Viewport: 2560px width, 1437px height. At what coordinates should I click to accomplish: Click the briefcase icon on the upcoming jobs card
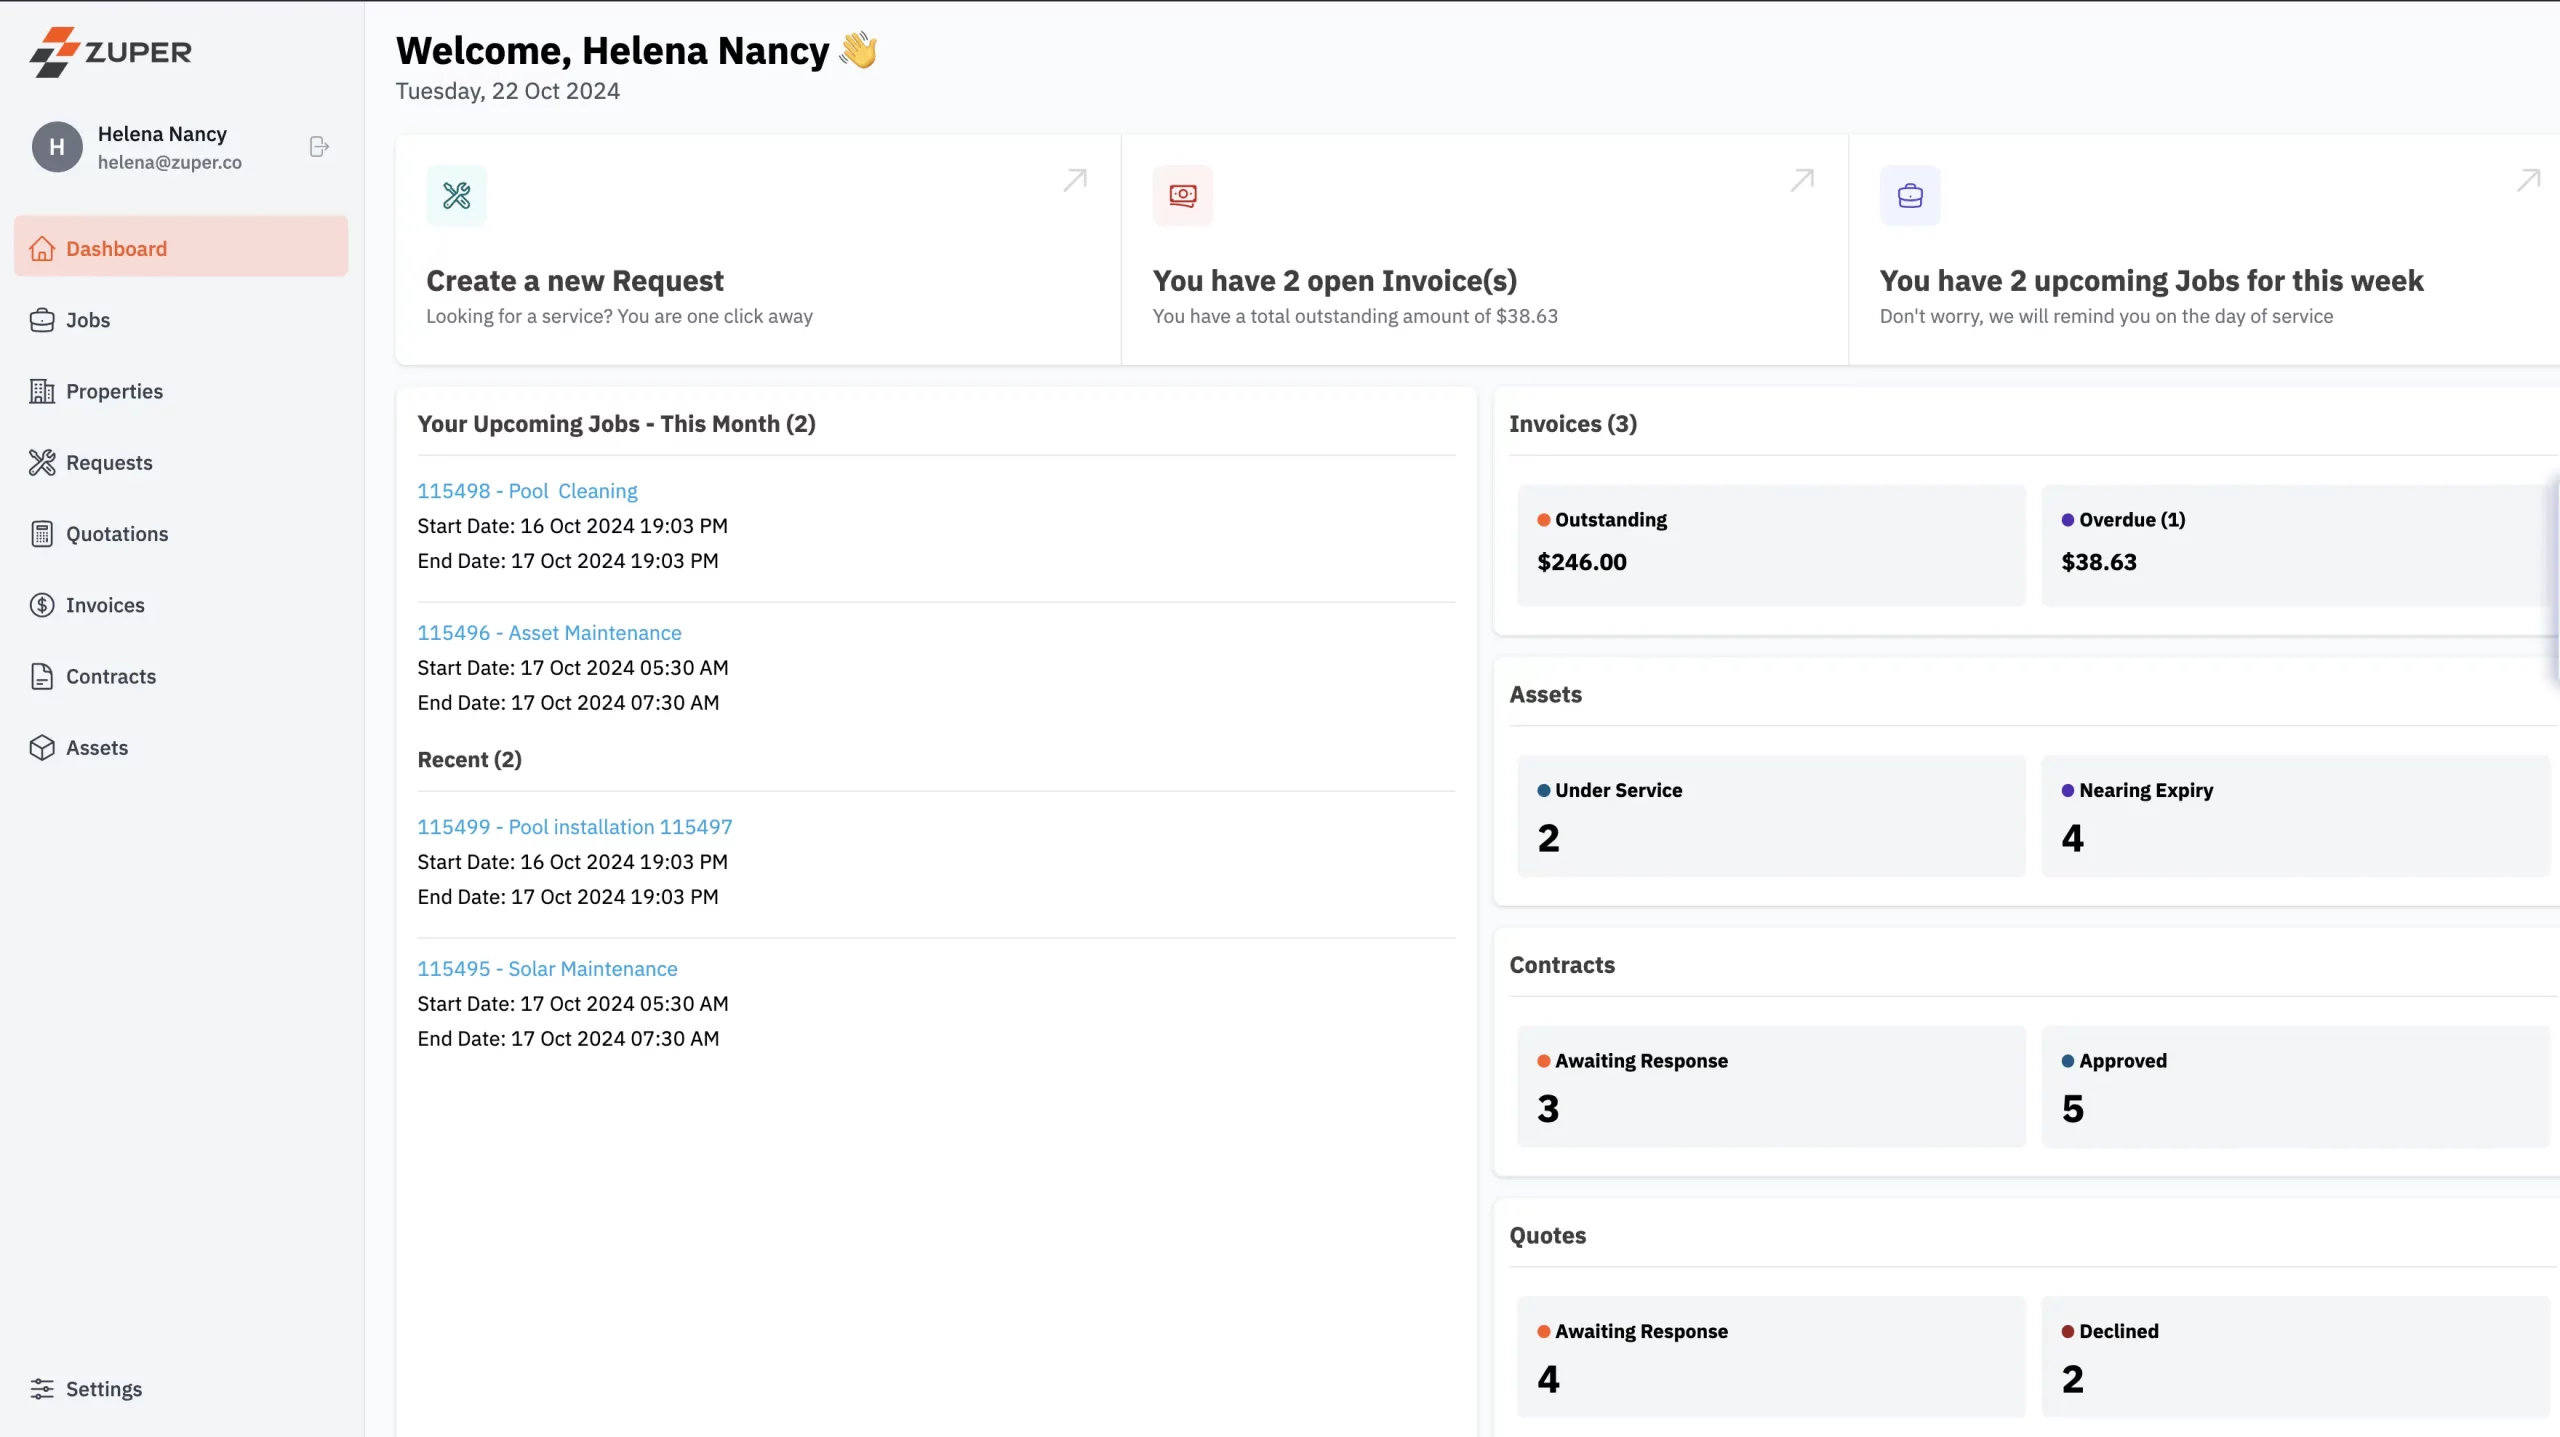point(1910,195)
